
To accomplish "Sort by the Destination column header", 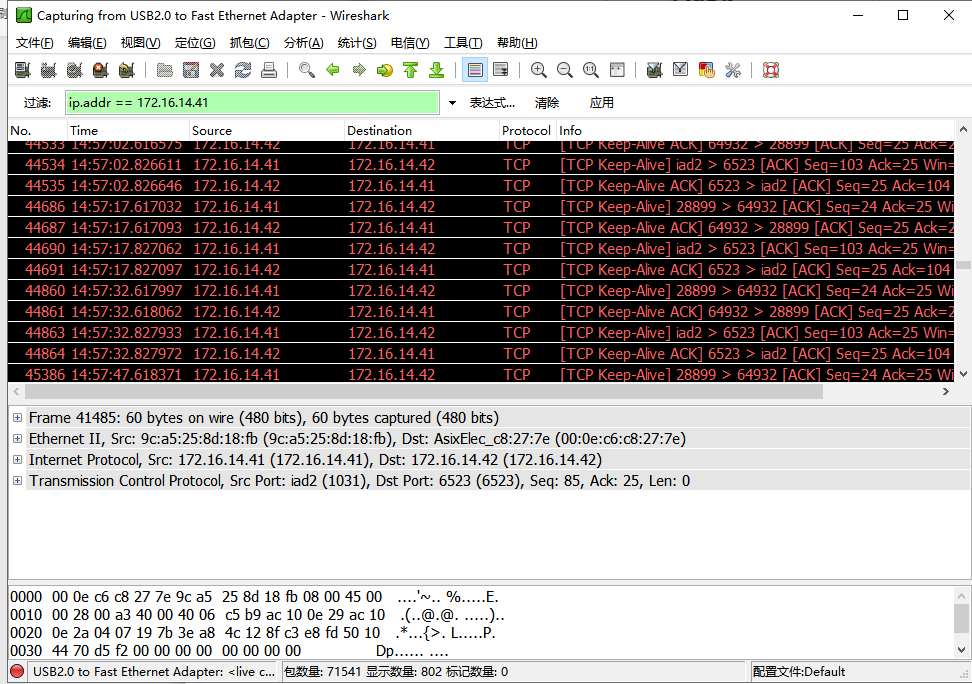I will 422,130.
